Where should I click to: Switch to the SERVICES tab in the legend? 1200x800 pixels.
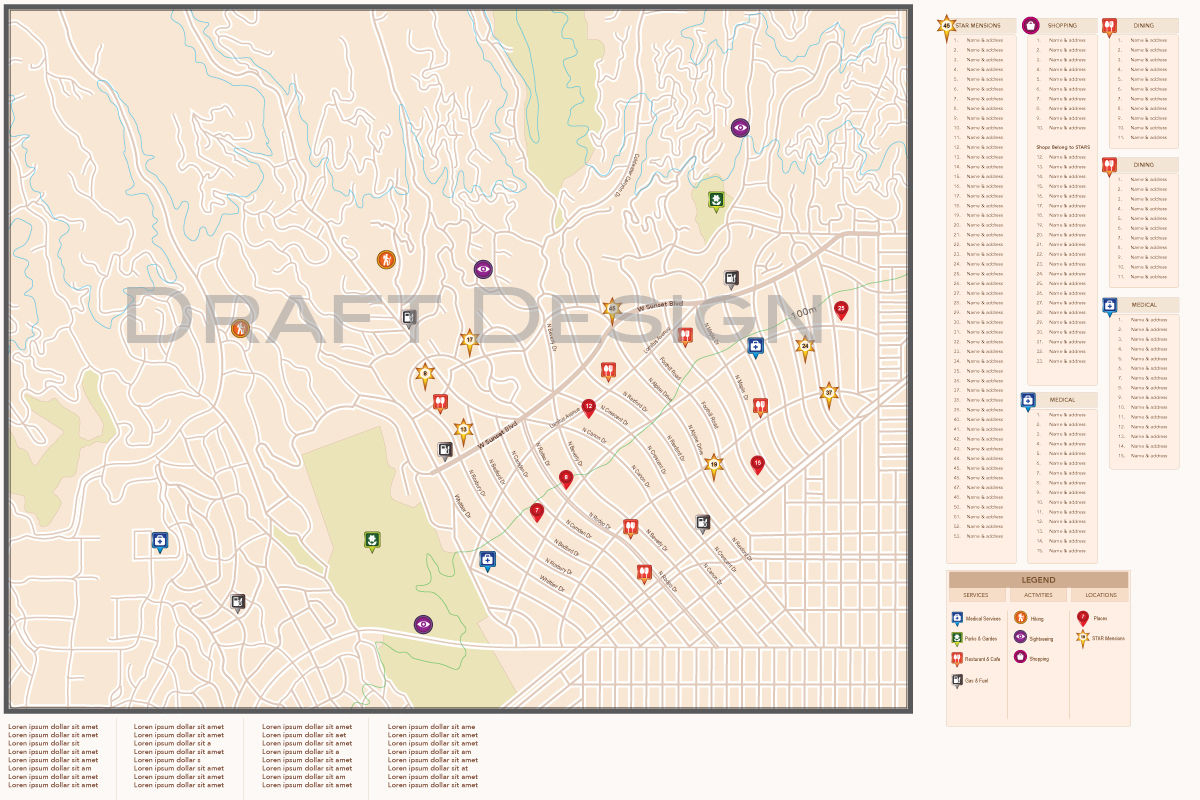[975, 595]
